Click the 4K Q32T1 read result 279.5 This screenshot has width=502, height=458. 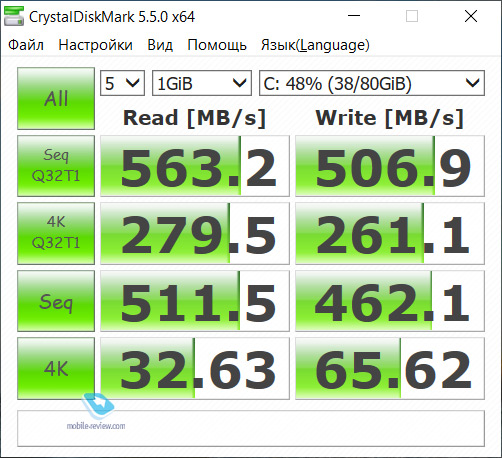(x=195, y=233)
